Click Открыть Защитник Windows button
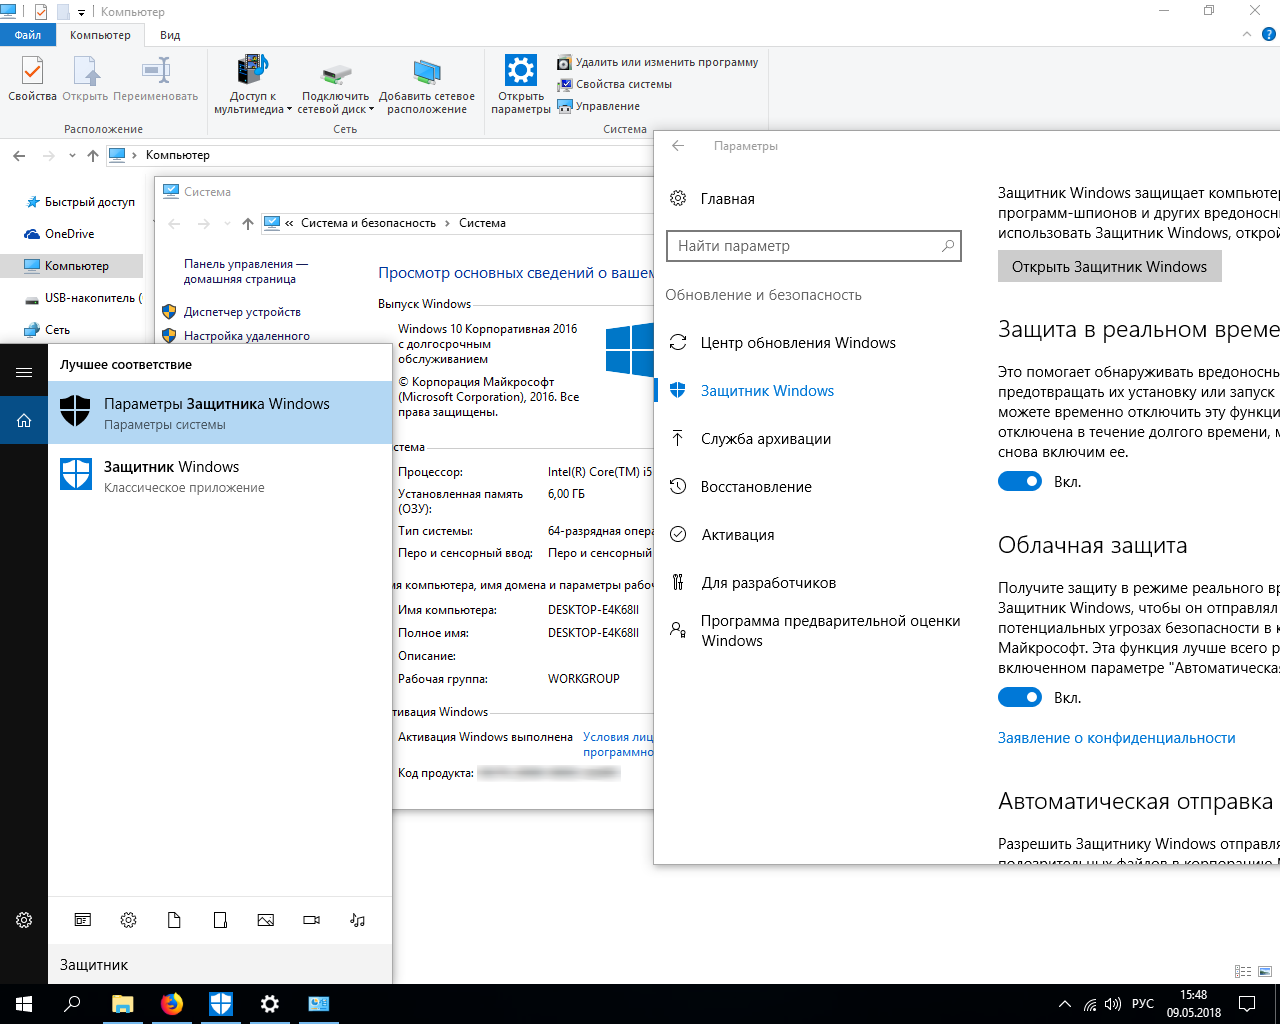This screenshot has height=1024, width=1280. (1109, 267)
